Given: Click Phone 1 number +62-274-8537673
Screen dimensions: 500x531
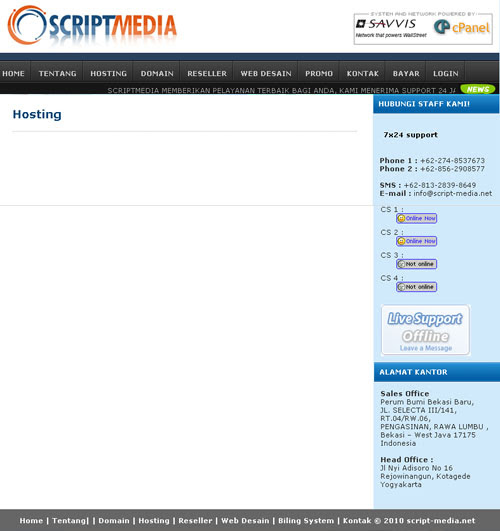Looking at the screenshot, I should pos(452,161).
